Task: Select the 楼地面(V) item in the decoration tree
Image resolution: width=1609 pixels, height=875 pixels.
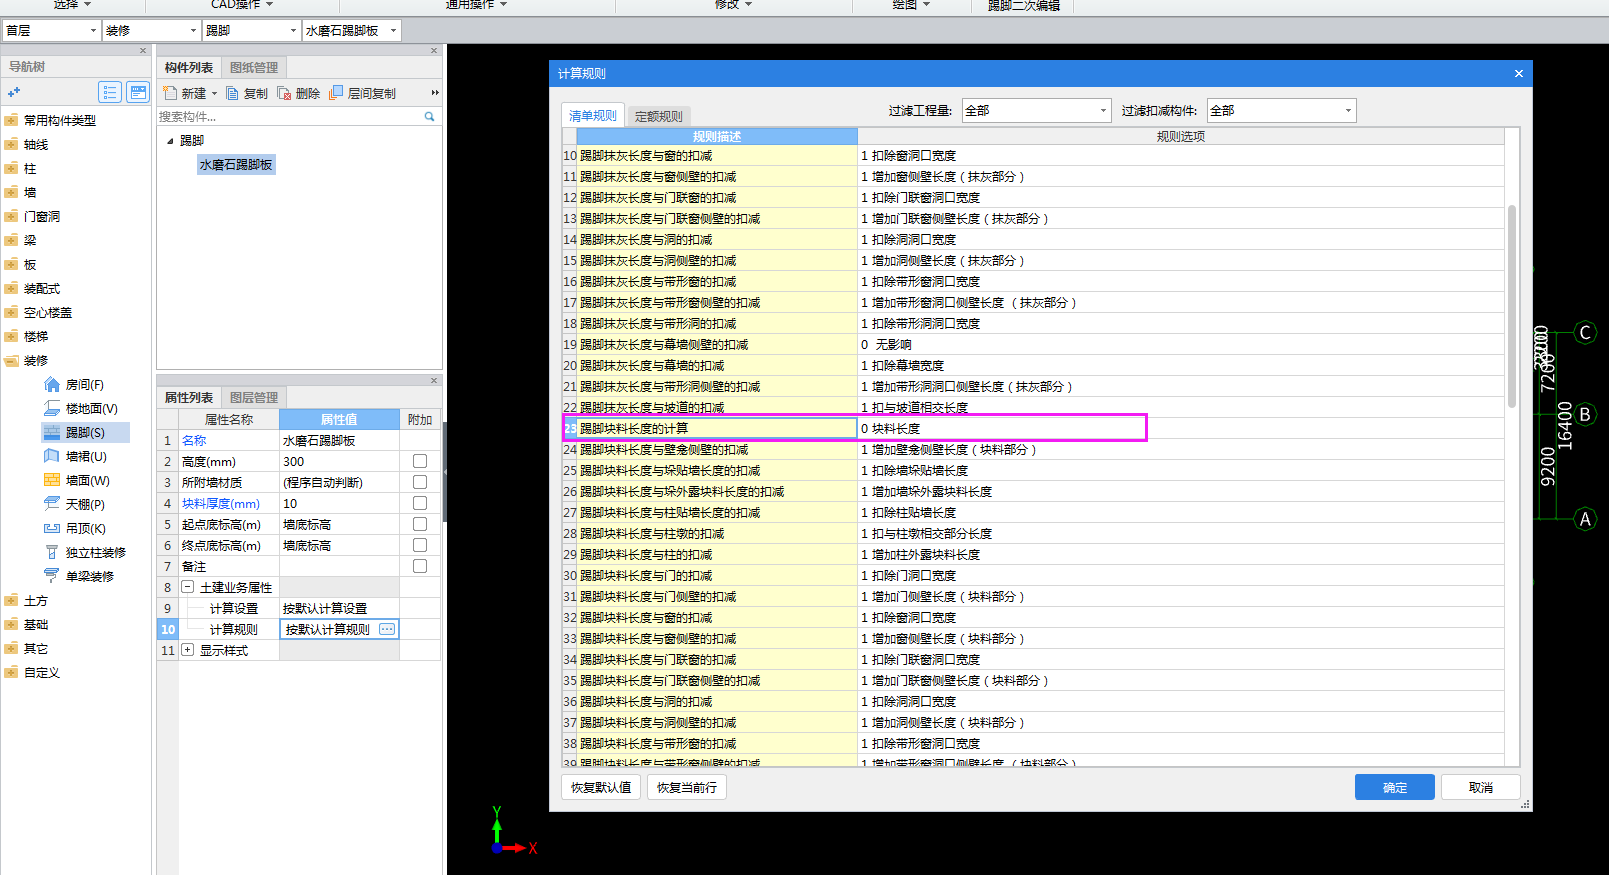Action: [81, 408]
